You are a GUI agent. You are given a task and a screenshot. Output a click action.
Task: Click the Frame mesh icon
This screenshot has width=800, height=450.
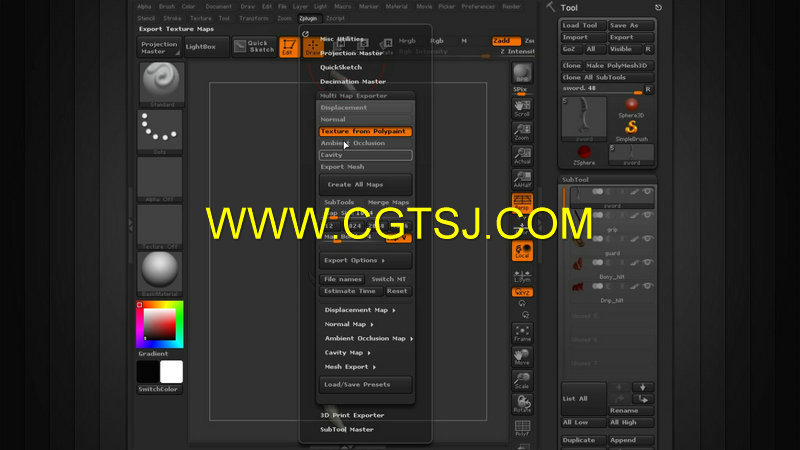pos(522,333)
